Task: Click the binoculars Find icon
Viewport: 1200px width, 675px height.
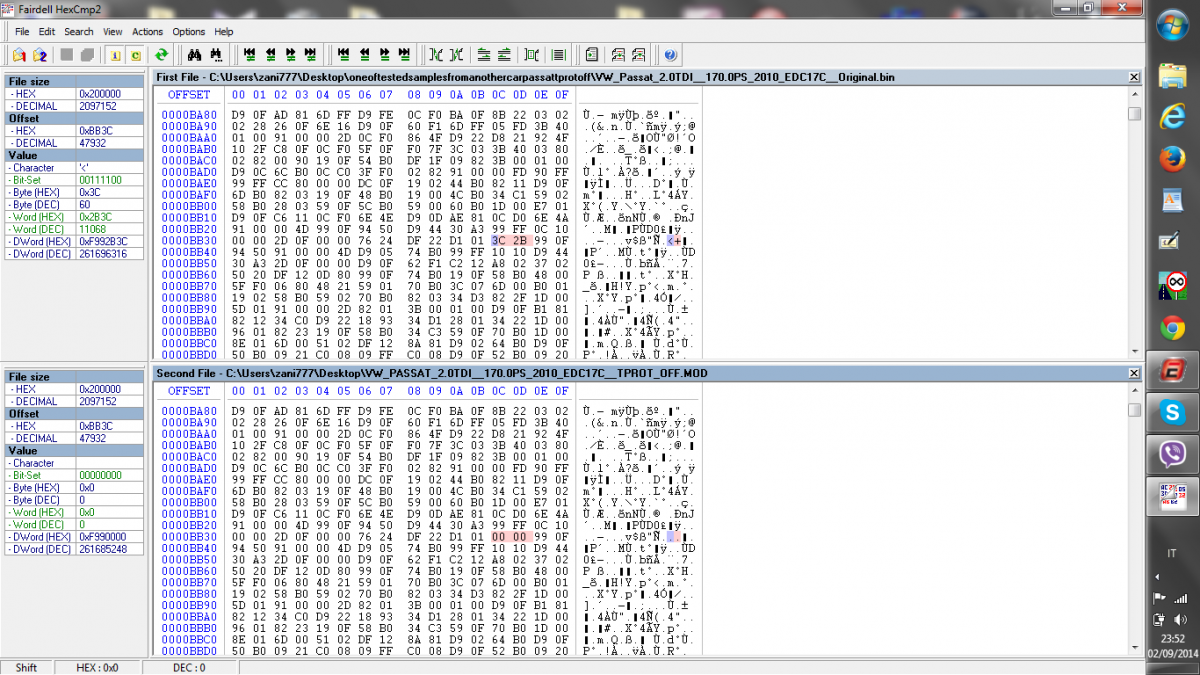Action: tap(194, 54)
